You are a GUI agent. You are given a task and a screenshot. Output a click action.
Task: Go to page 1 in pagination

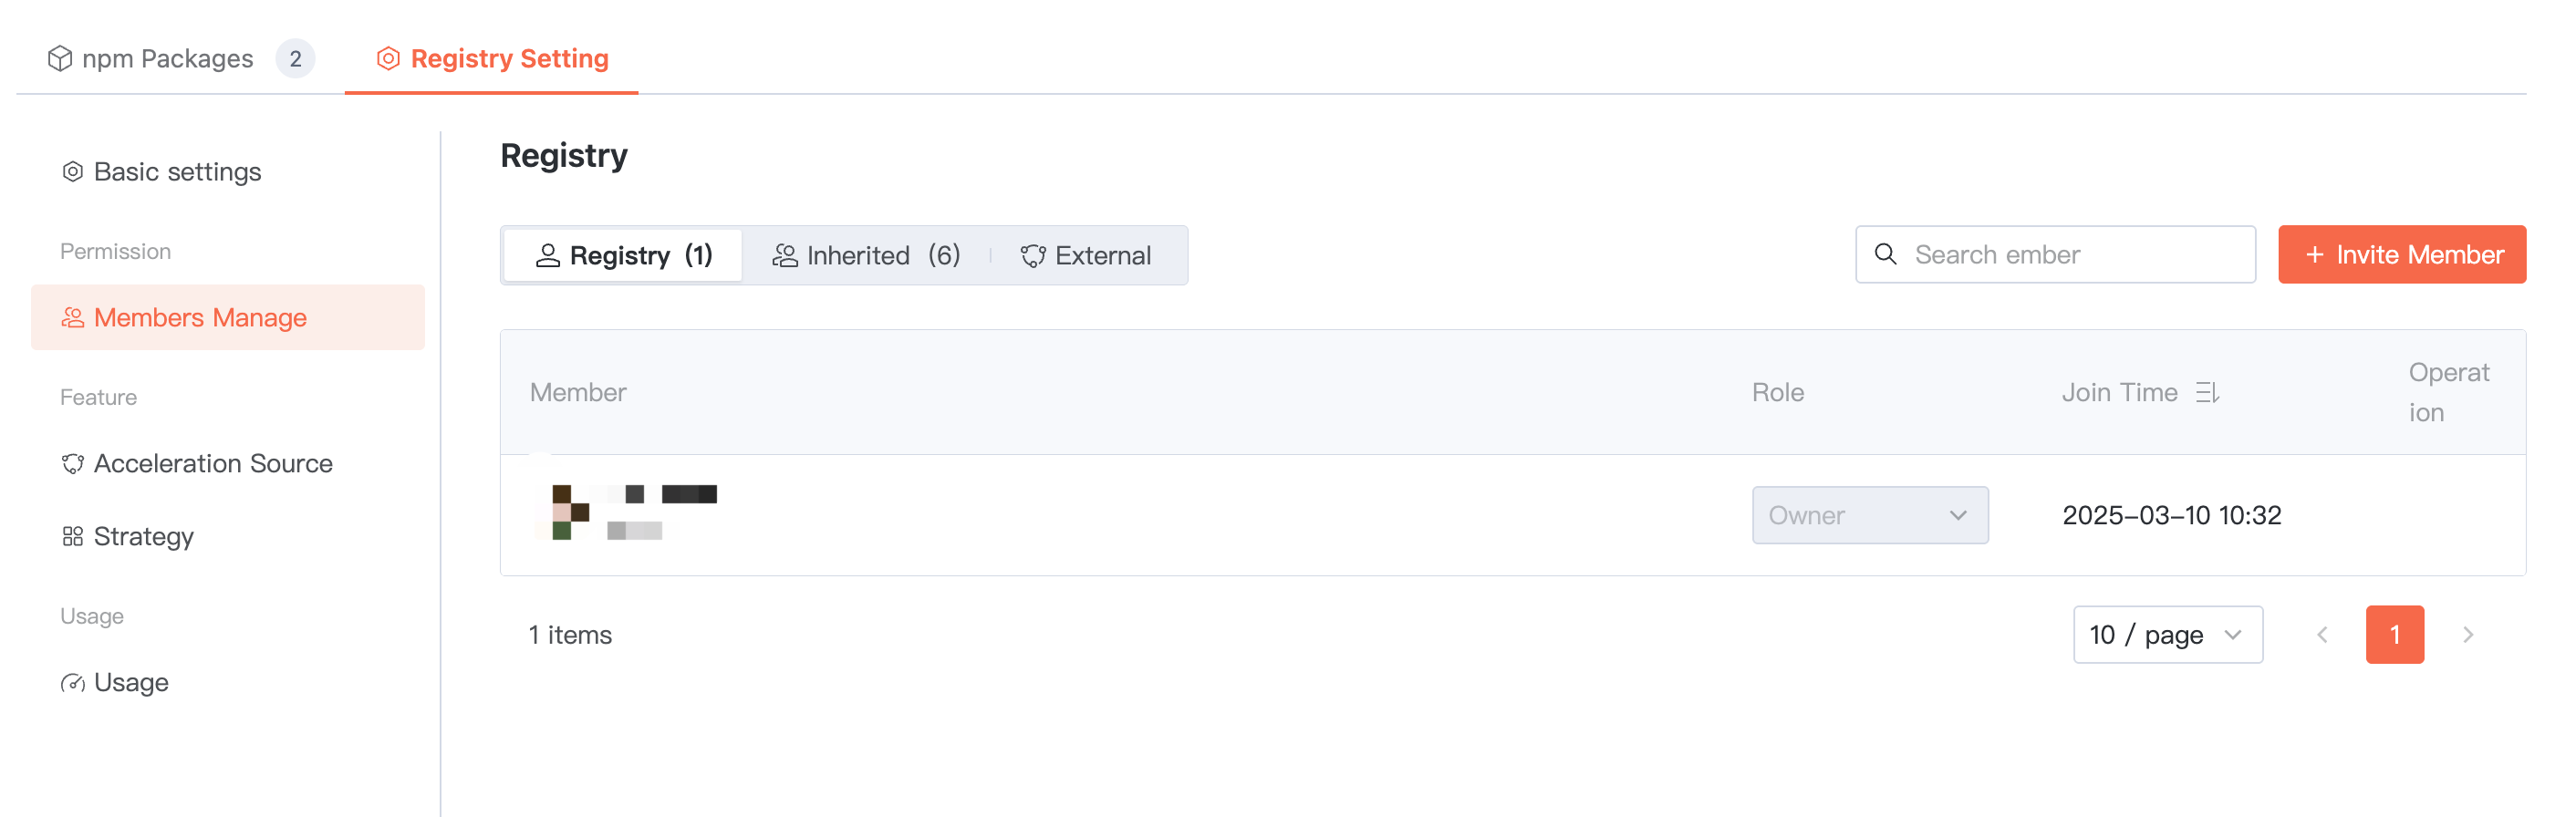pos(2394,635)
